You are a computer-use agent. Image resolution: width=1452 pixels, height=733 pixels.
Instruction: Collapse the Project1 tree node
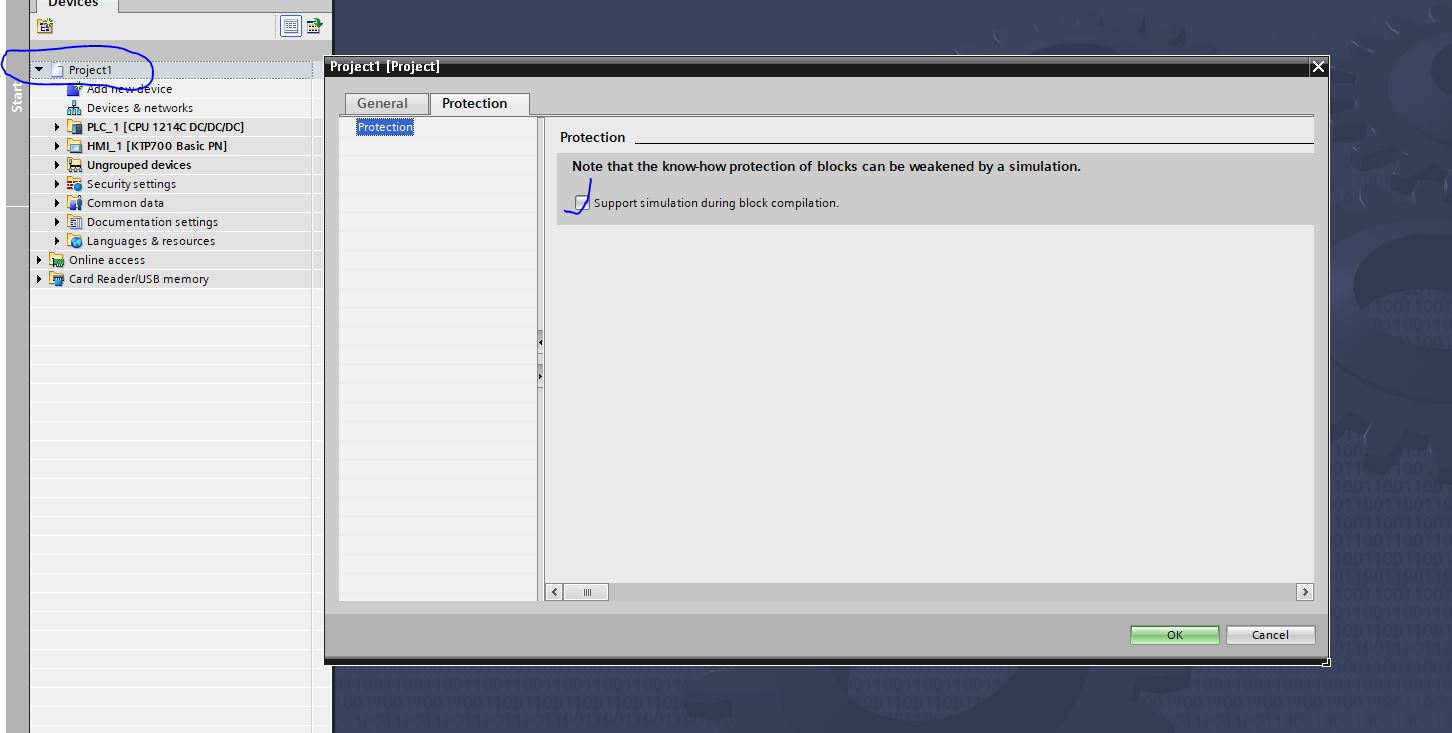[39, 70]
